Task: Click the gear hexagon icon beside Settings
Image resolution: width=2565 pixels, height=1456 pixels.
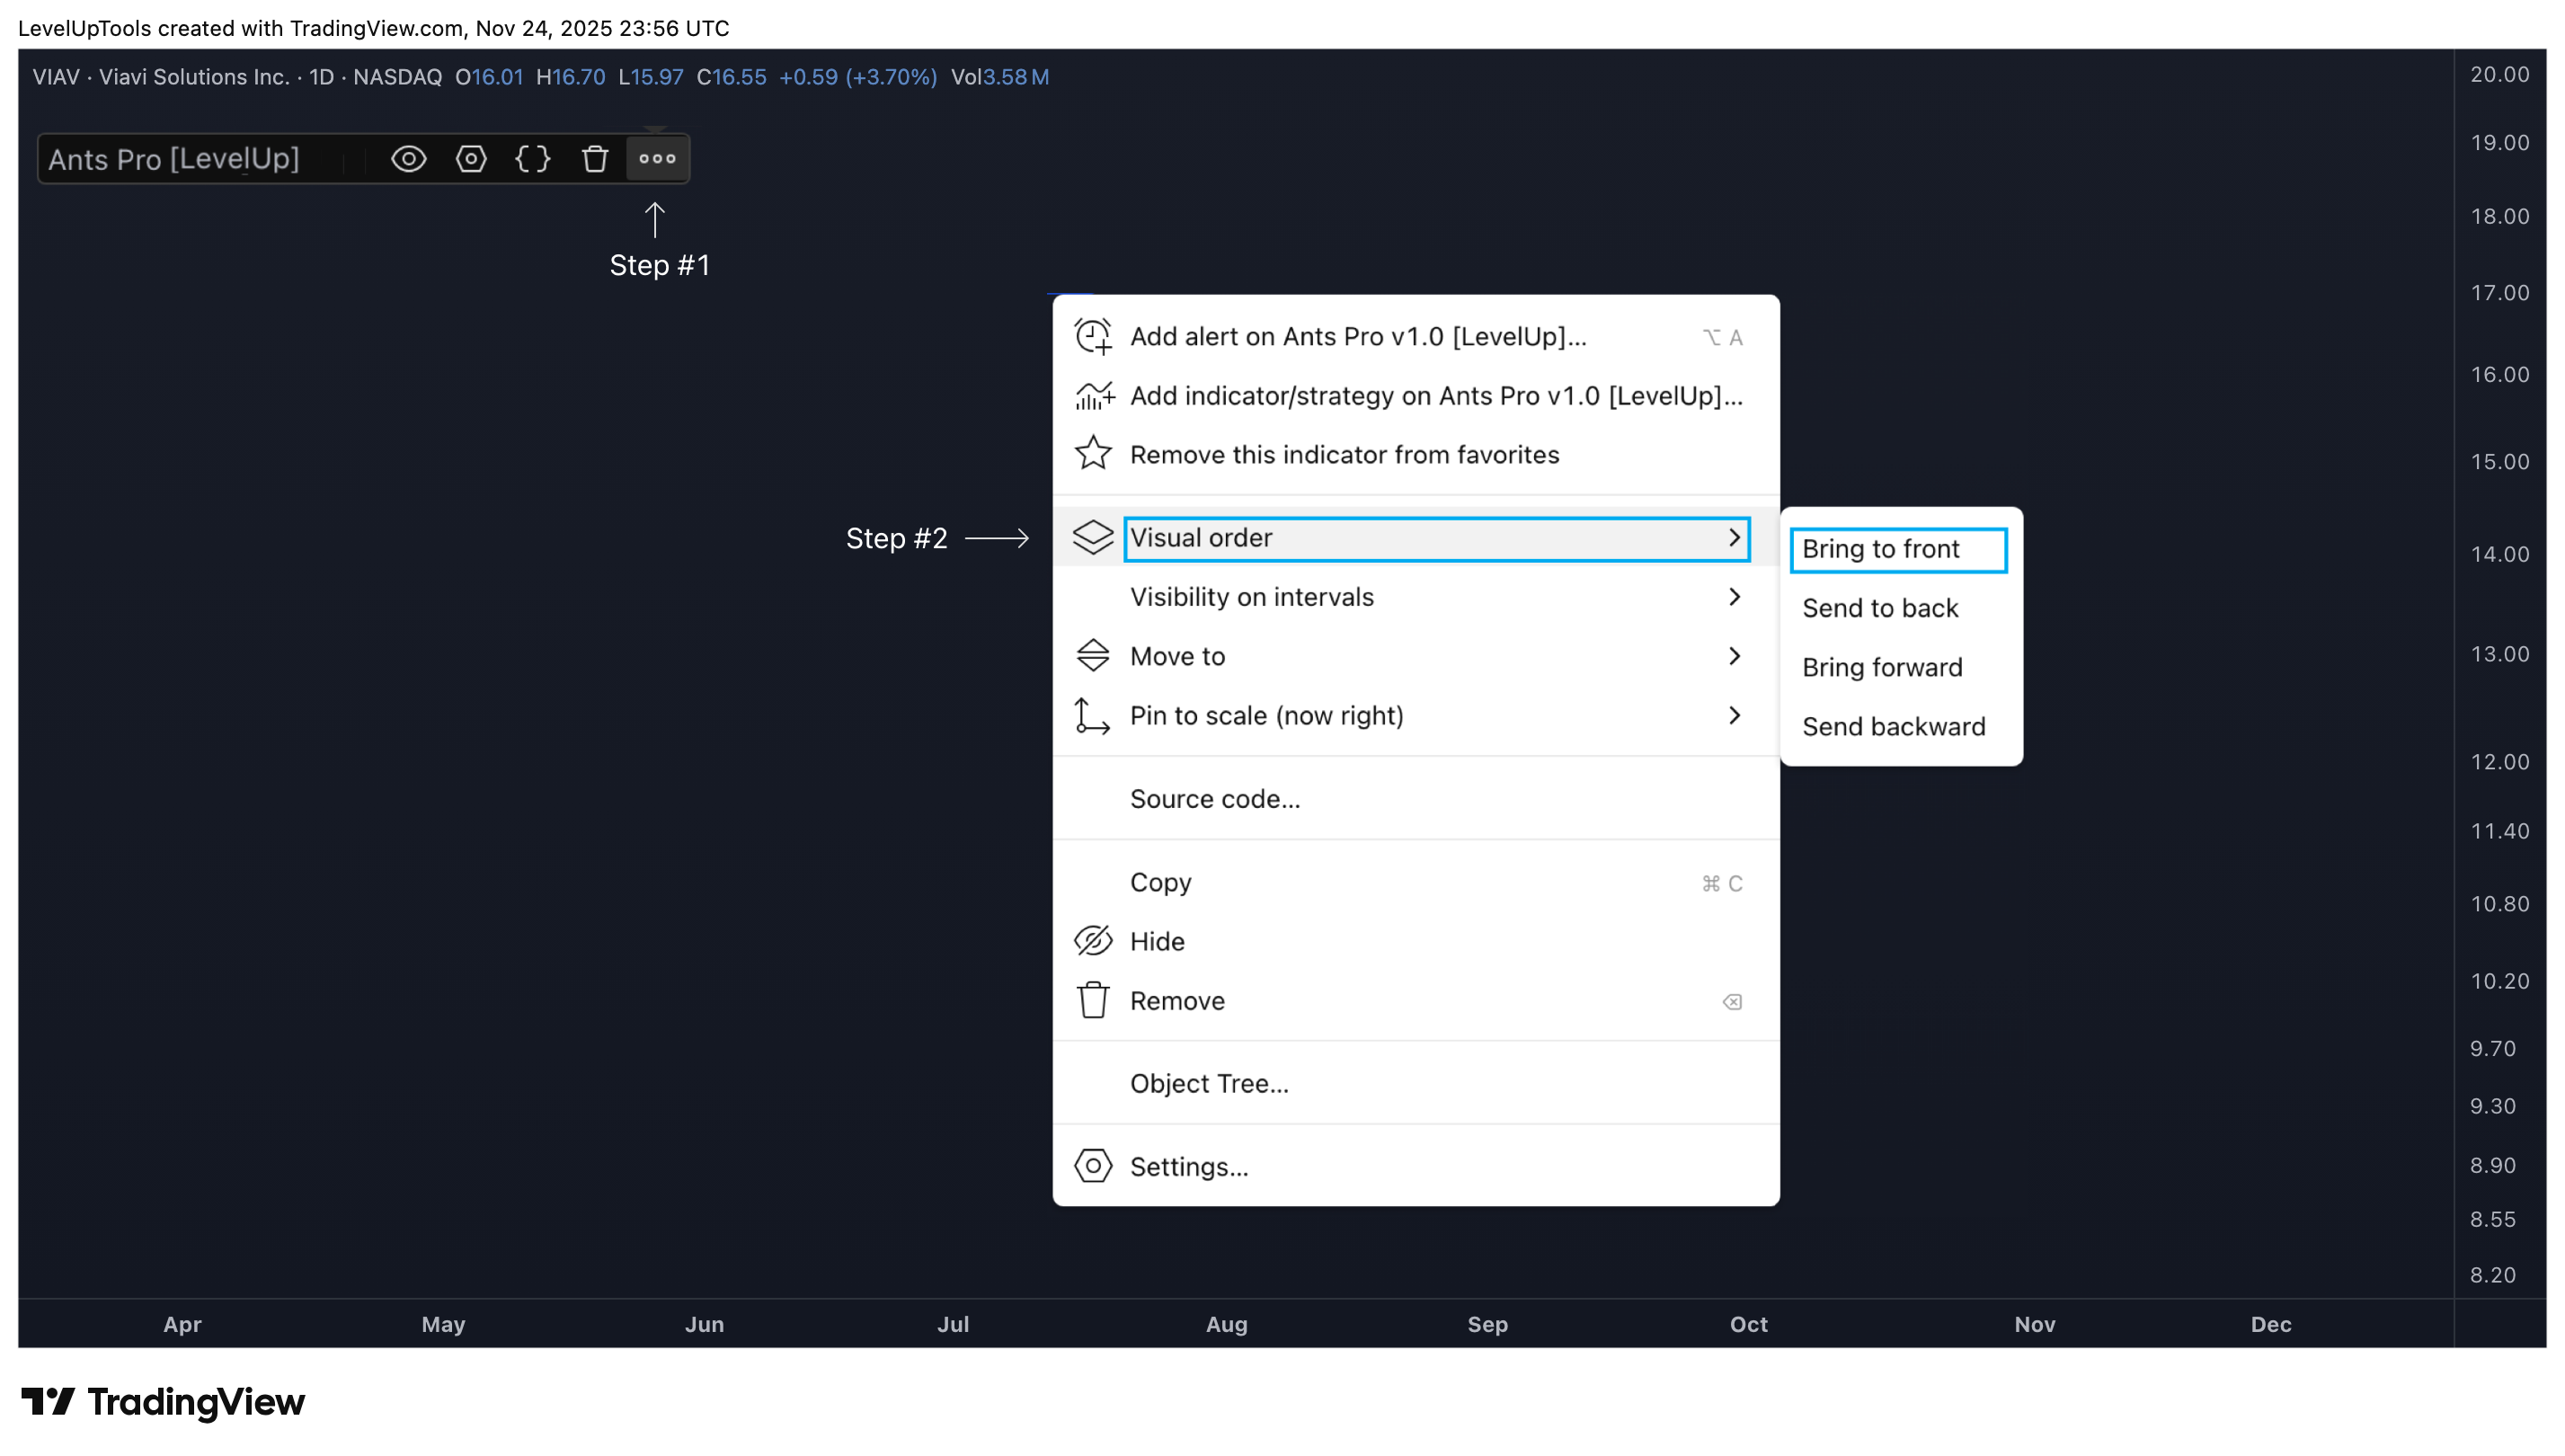Action: (1093, 1167)
